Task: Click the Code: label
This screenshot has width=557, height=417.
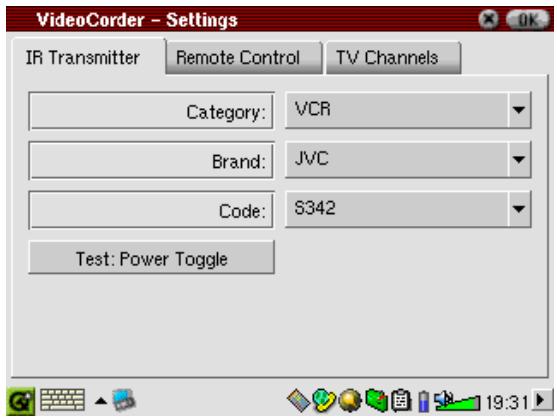Action: [242, 211]
